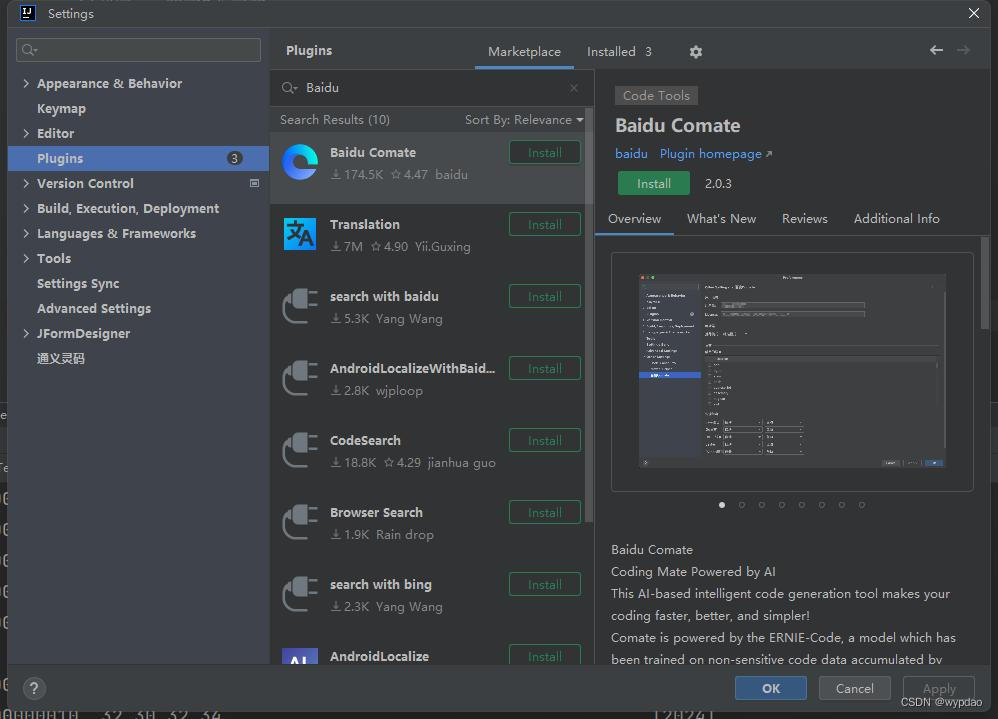
Task: Open the What's New tab
Action: point(721,219)
